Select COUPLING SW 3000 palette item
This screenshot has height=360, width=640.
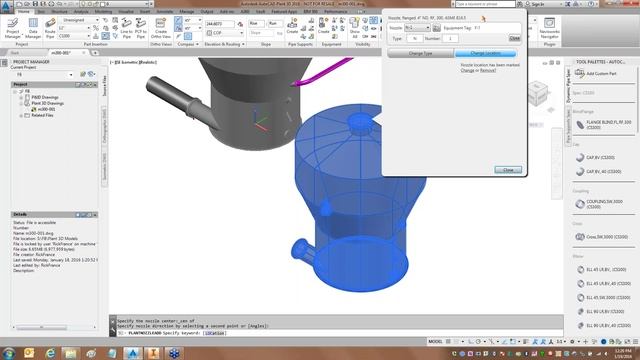click(599, 204)
